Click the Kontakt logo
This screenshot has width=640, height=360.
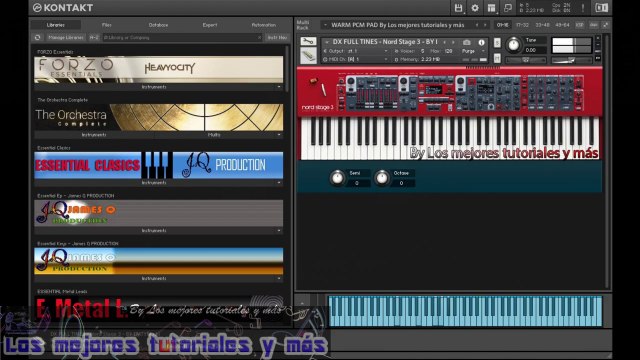click(63, 8)
